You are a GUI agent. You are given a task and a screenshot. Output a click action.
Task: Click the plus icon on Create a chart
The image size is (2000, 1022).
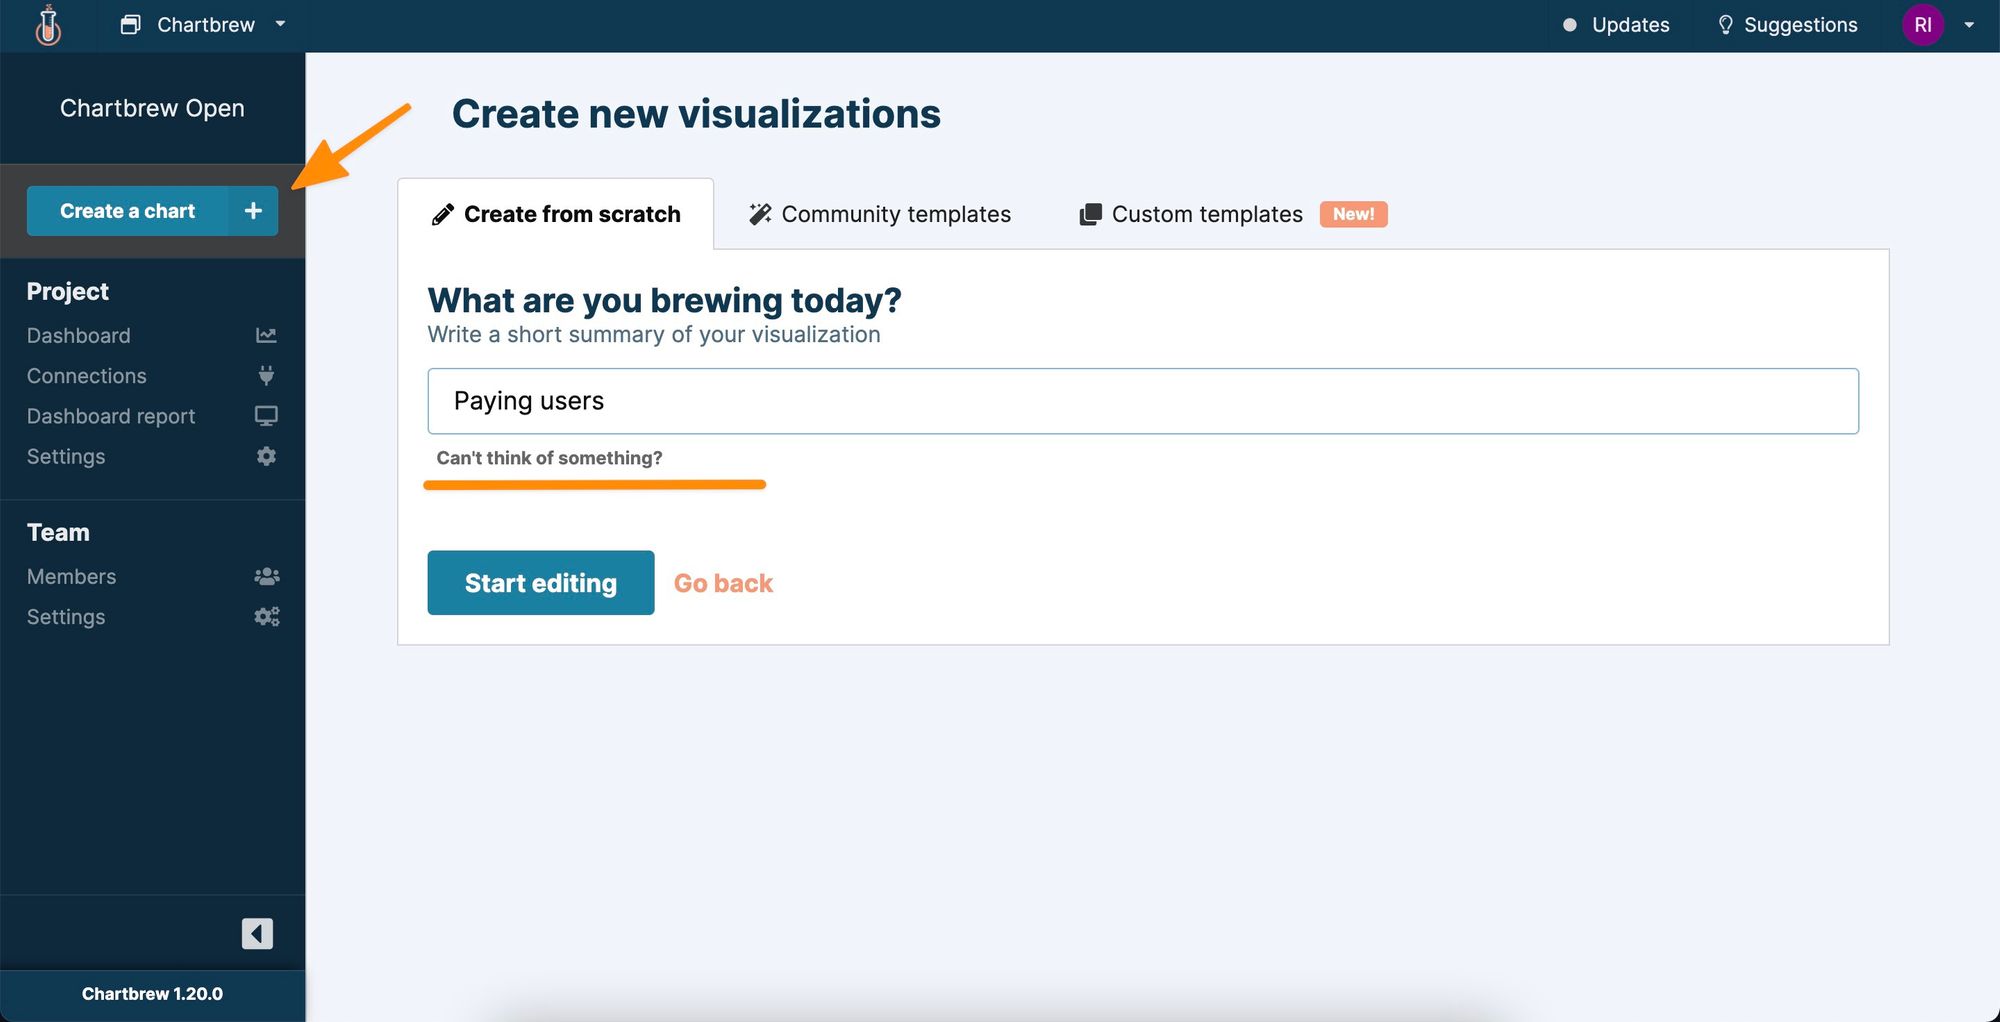(252, 211)
